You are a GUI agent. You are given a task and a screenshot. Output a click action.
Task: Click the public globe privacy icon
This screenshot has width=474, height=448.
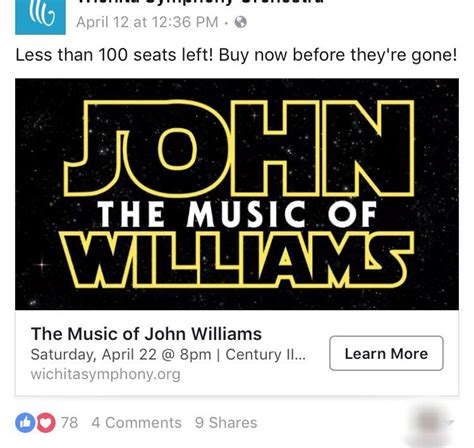[x=241, y=22]
